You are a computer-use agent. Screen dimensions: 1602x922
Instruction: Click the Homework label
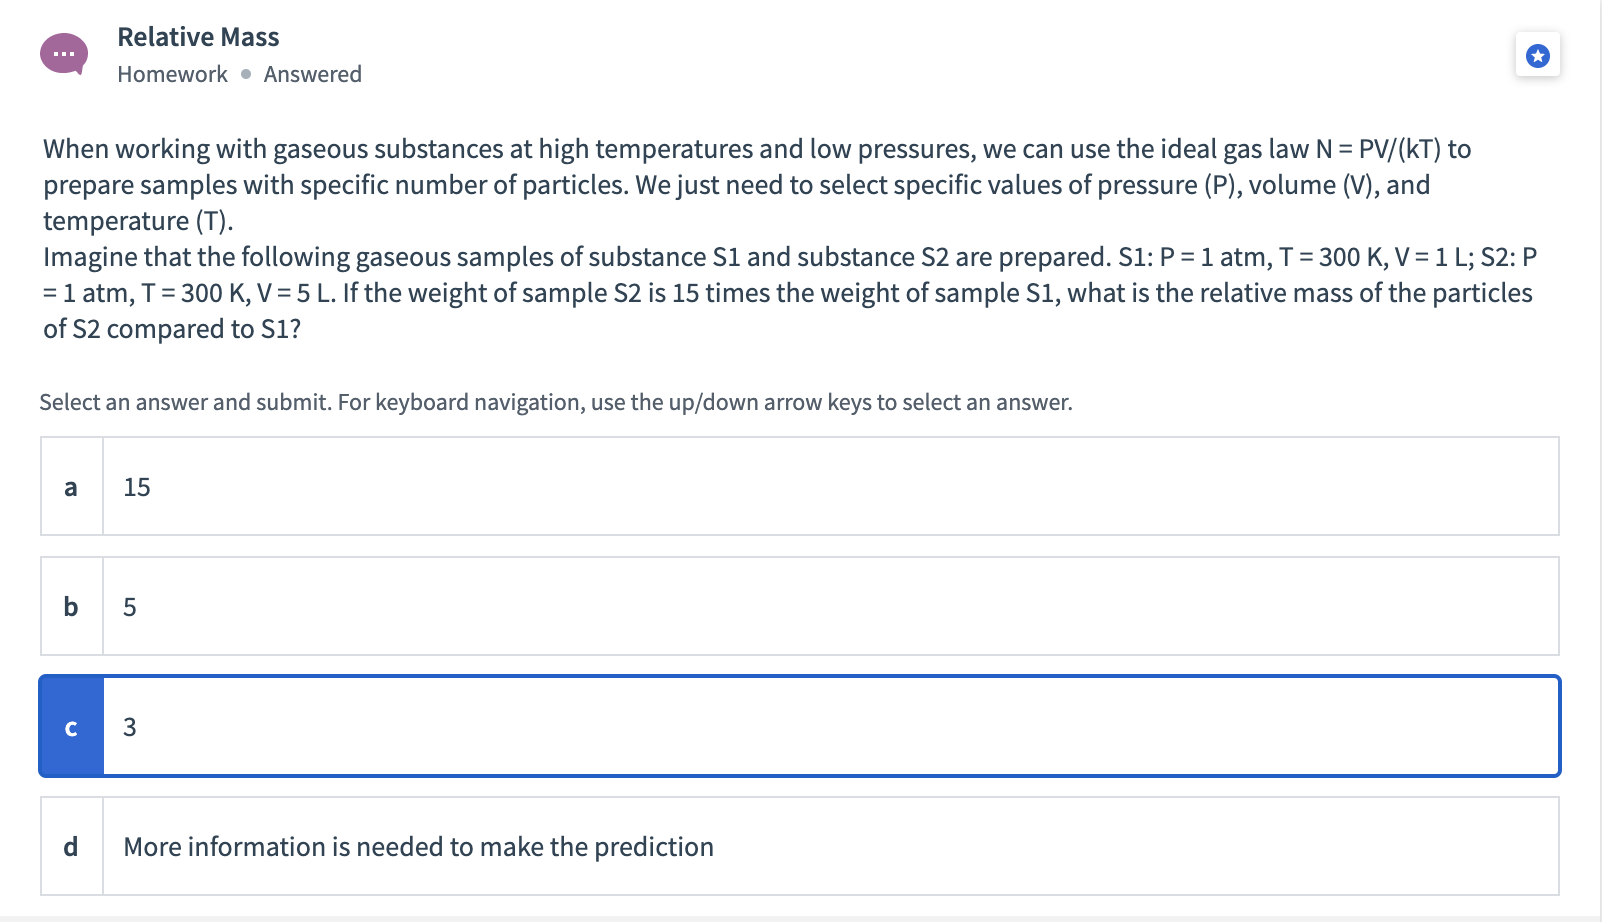[171, 73]
